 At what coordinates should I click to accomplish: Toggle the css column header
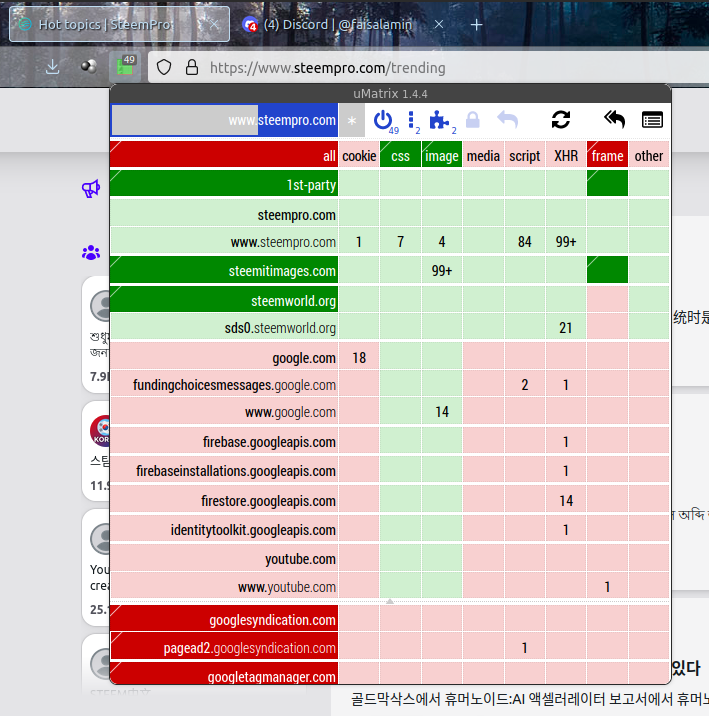(400, 154)
